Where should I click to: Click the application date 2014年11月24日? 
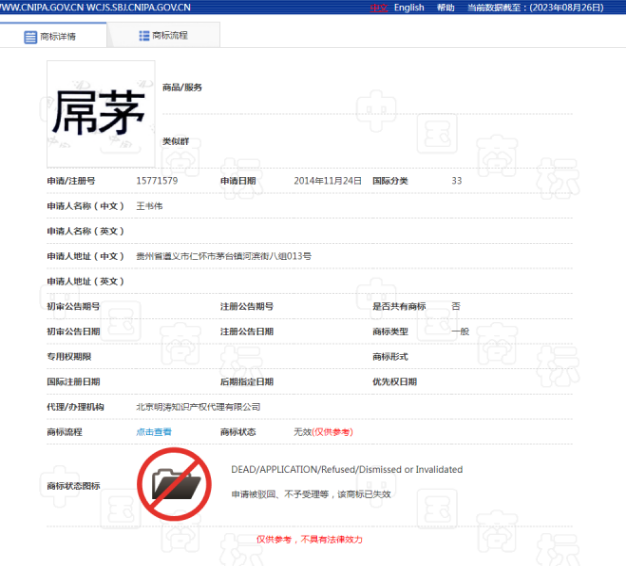click(x=328, y=181)
